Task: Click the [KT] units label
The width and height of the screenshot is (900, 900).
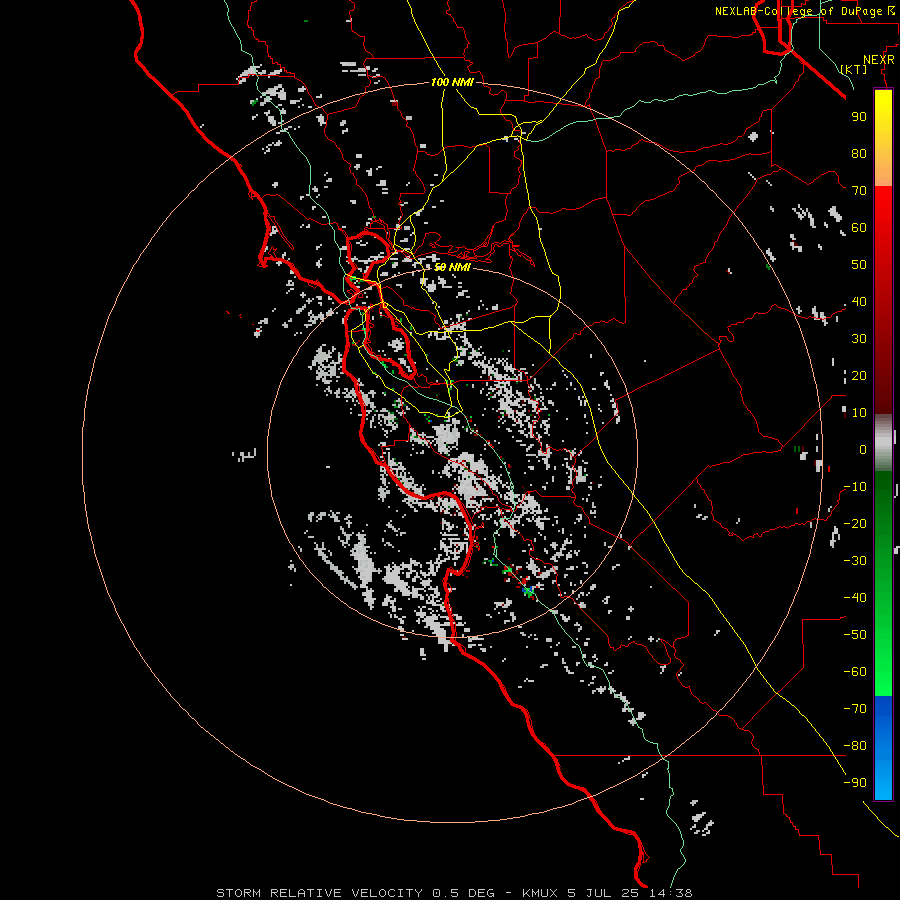Action: [x=854, y=69]
